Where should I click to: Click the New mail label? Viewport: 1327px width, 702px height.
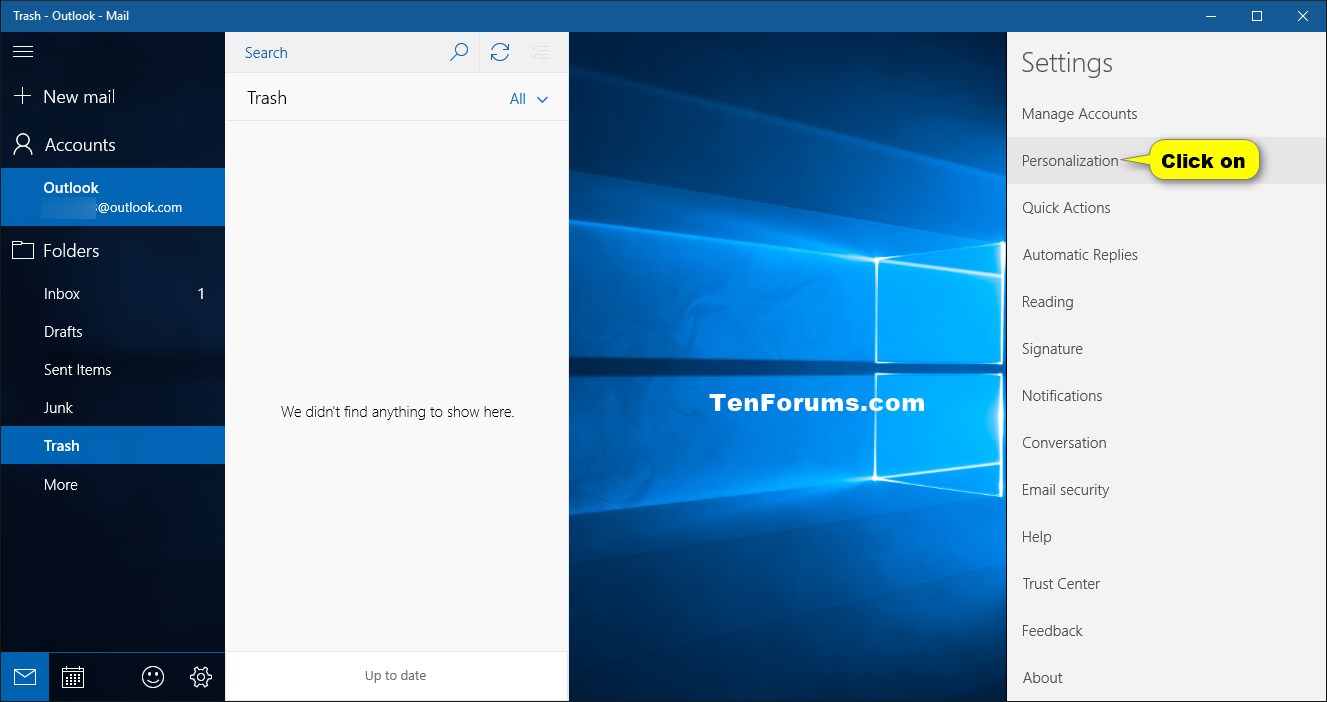tap(79, 97)
